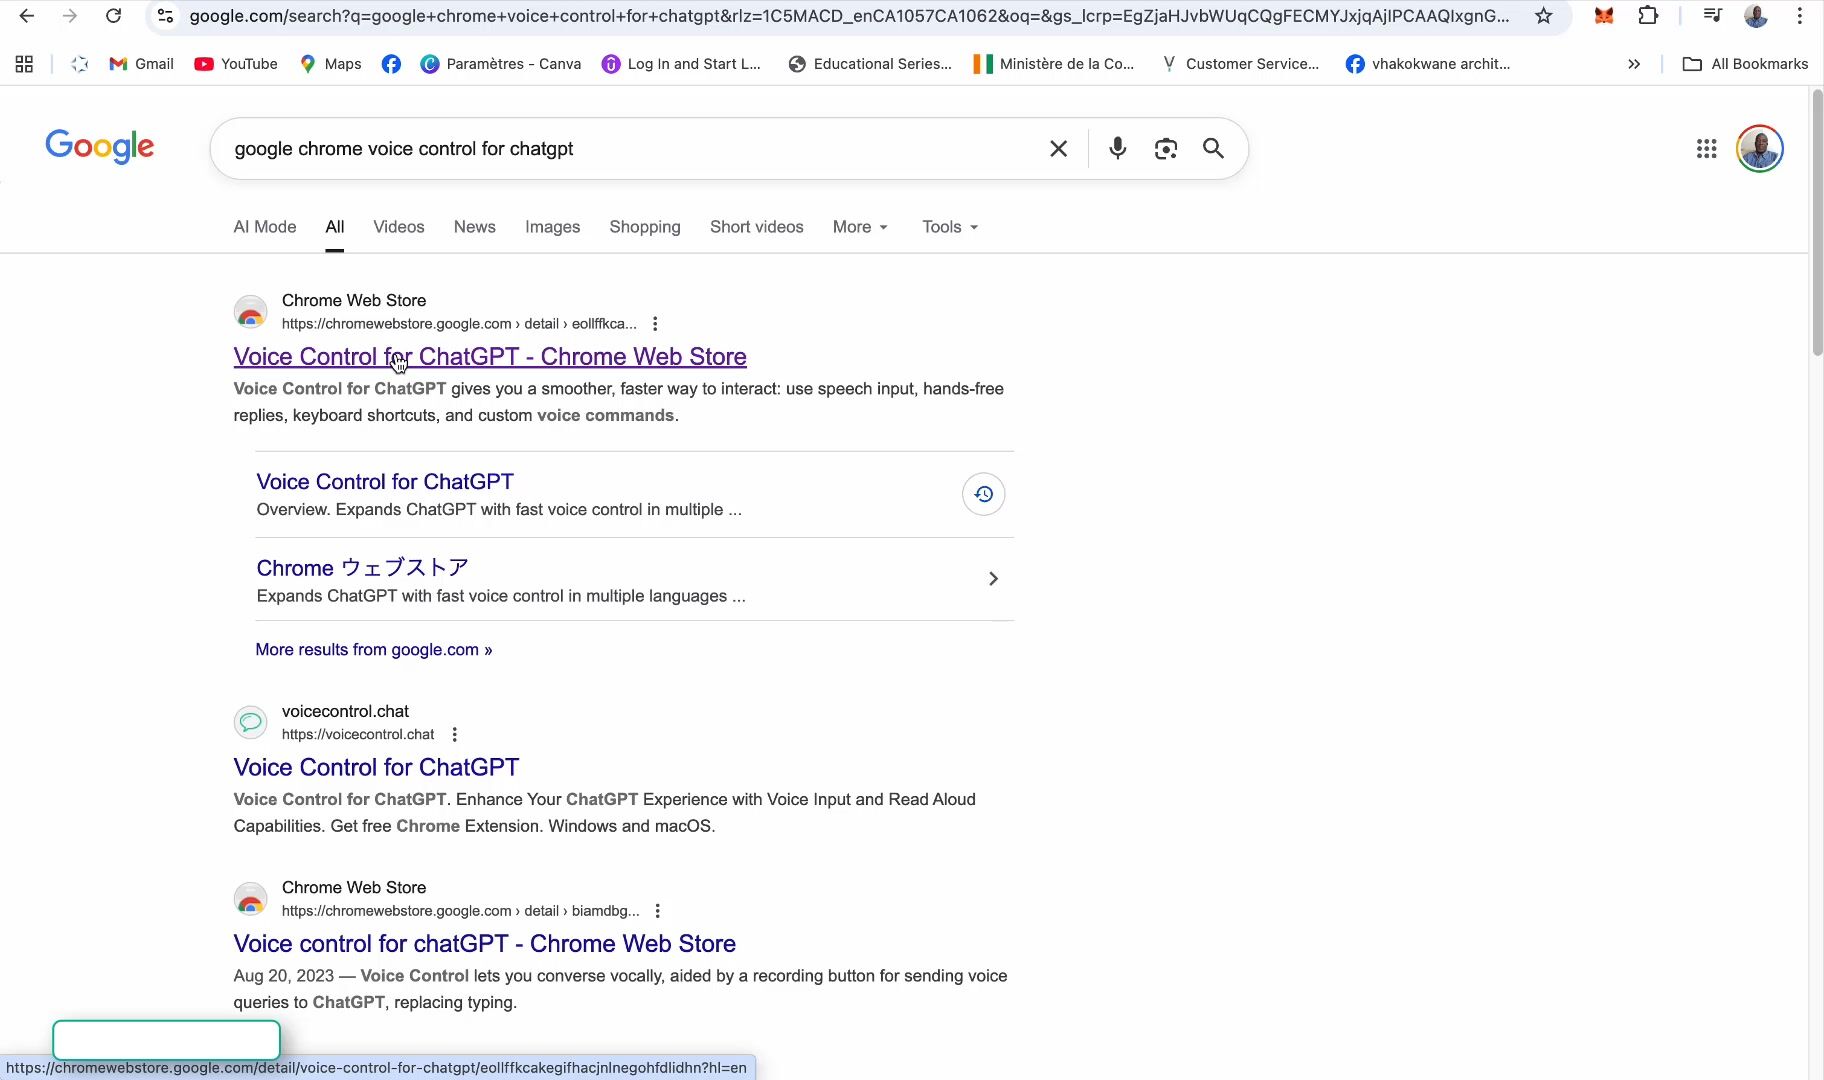Click the magnifier search button
1824x1080 pixels.
(1213, 149)
